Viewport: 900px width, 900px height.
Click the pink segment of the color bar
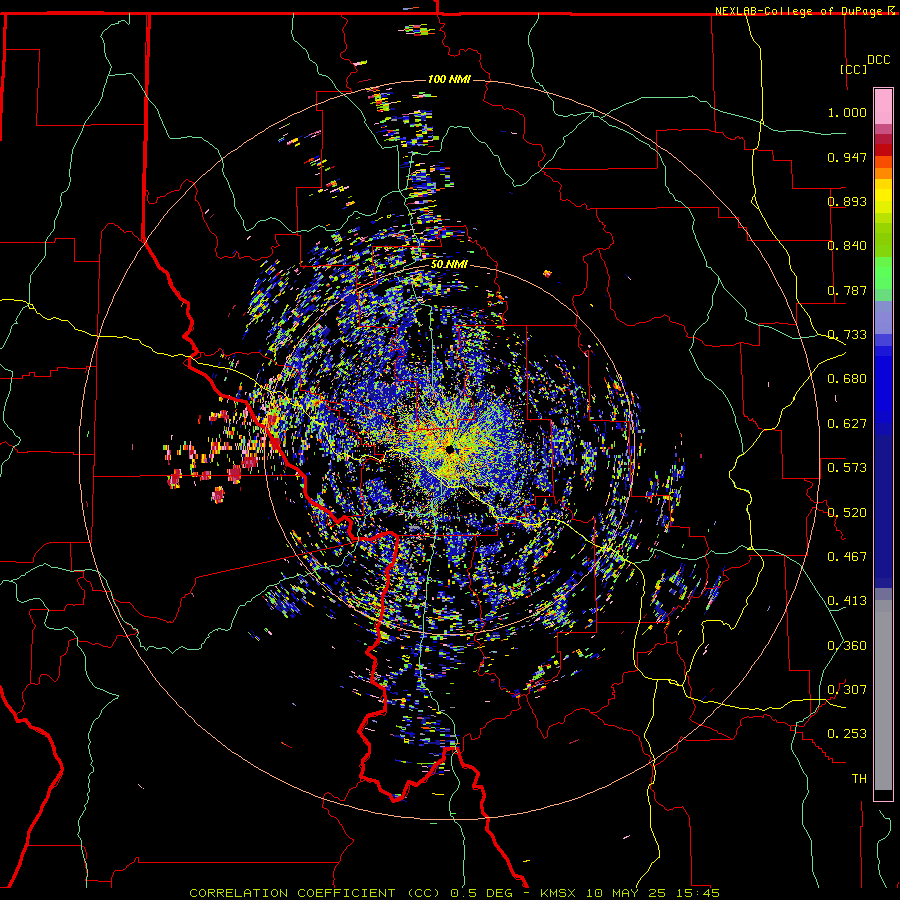tap(883, 107)
